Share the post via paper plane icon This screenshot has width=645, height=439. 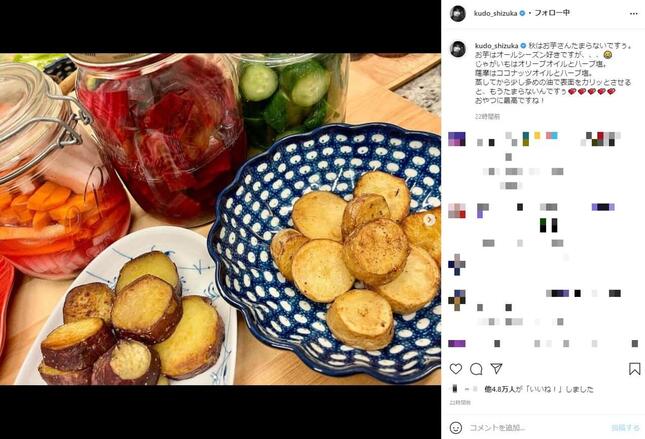[497, 368]
